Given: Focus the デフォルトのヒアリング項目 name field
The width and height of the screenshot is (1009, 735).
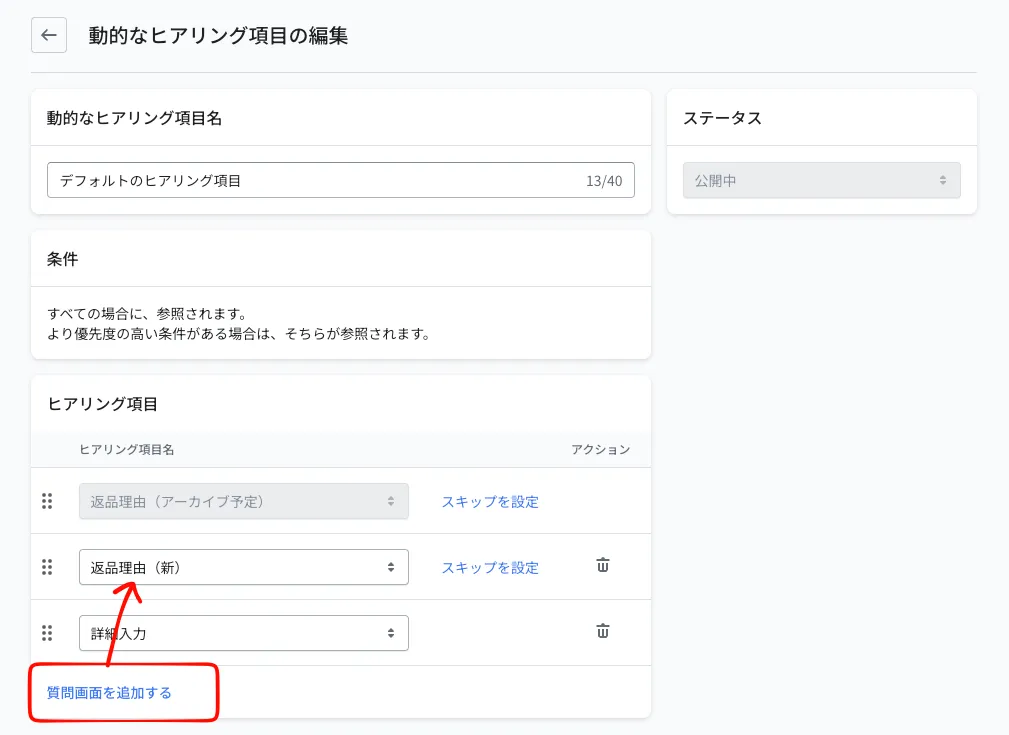Looking at the screenshot, I should pos(340,180).
